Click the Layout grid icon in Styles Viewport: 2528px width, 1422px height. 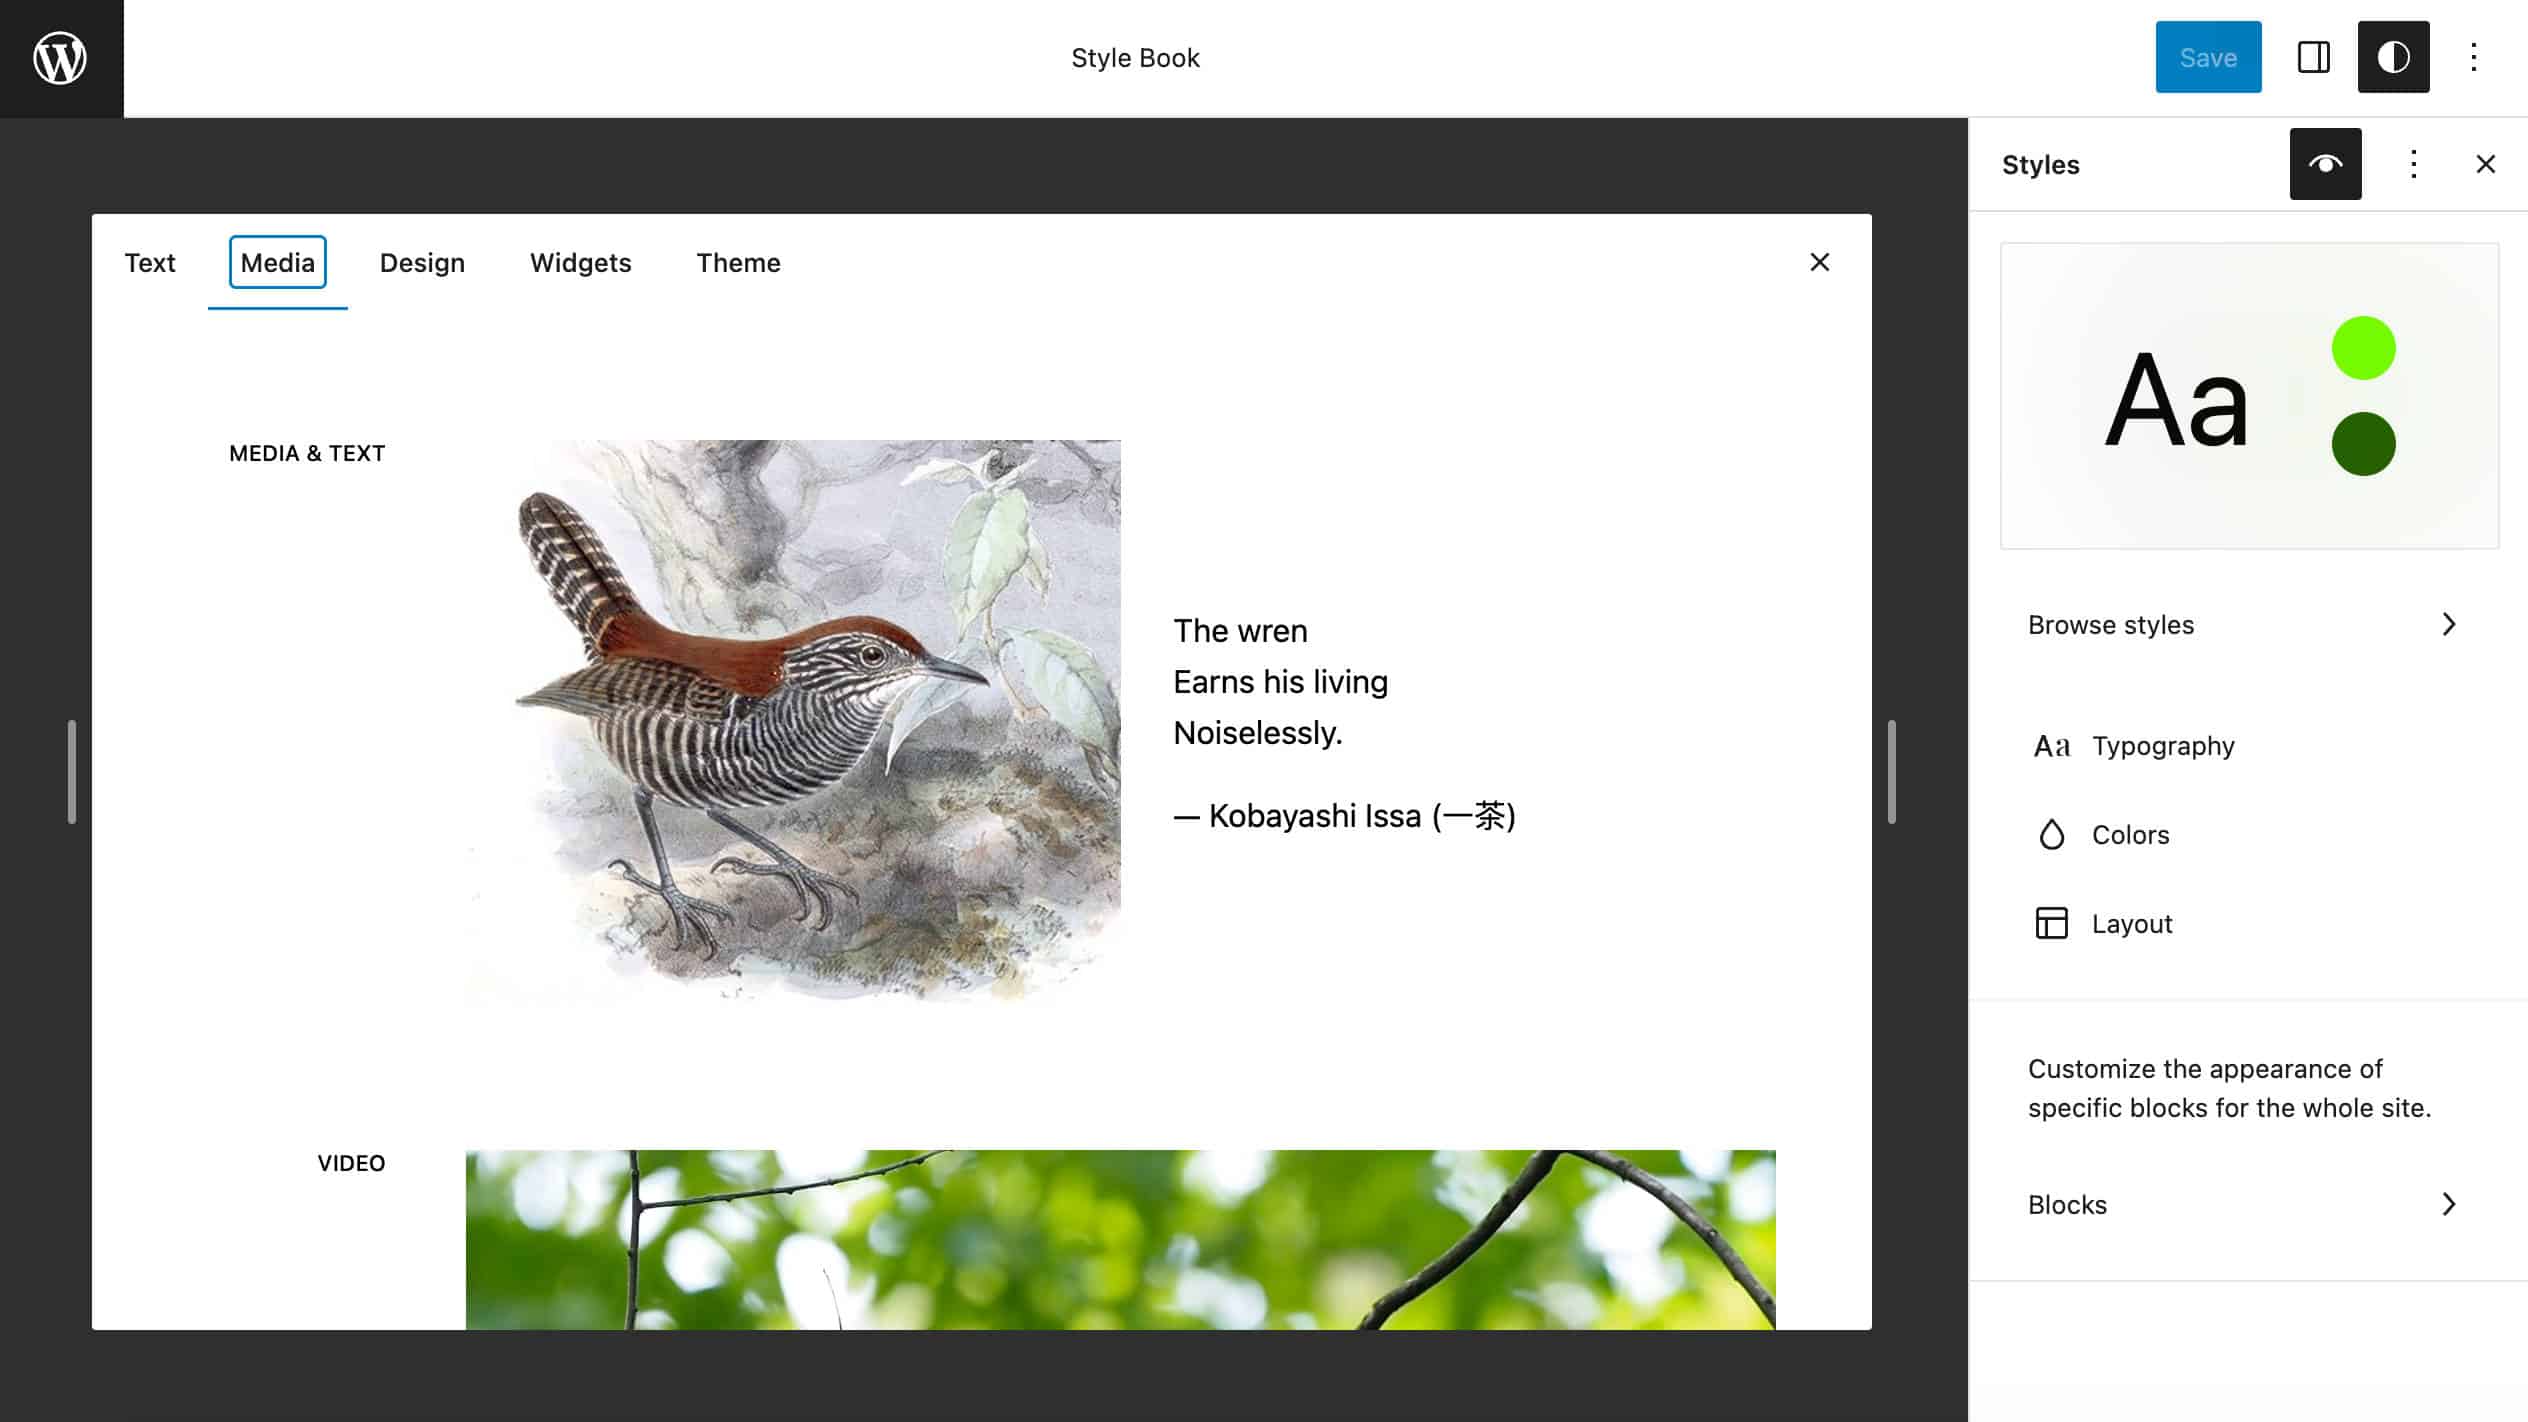[x=2051, y=922]
